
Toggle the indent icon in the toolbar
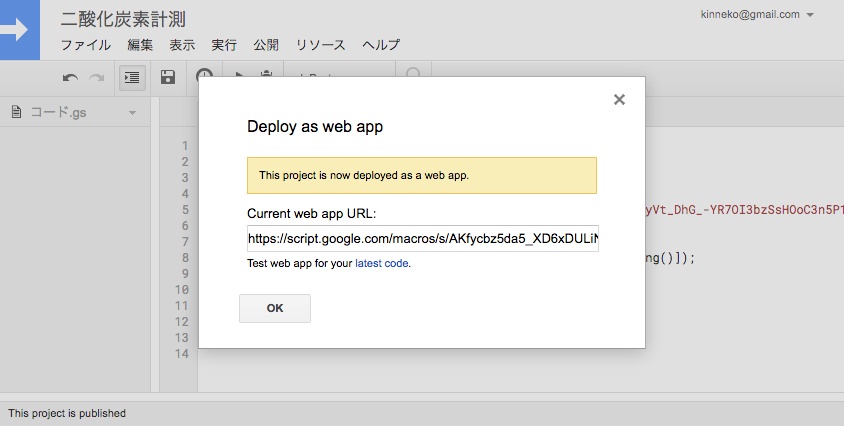(132, 78)
